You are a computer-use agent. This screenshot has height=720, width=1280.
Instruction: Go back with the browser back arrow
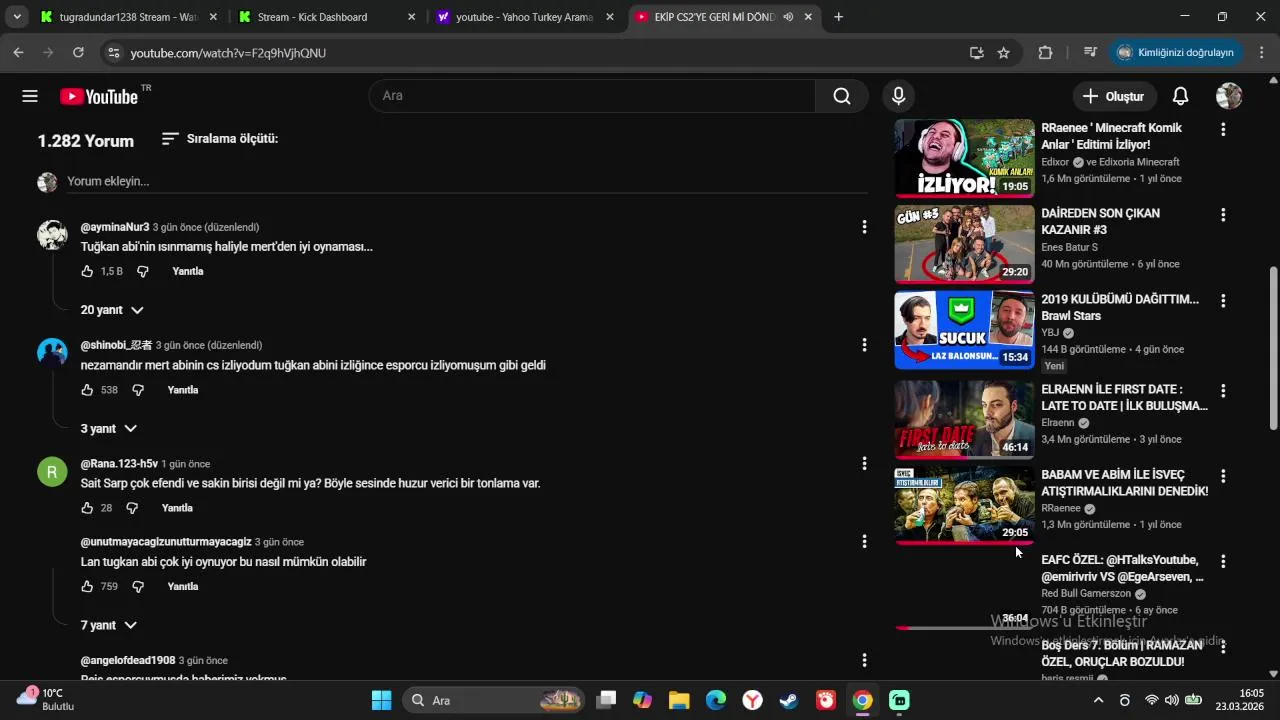19,53
